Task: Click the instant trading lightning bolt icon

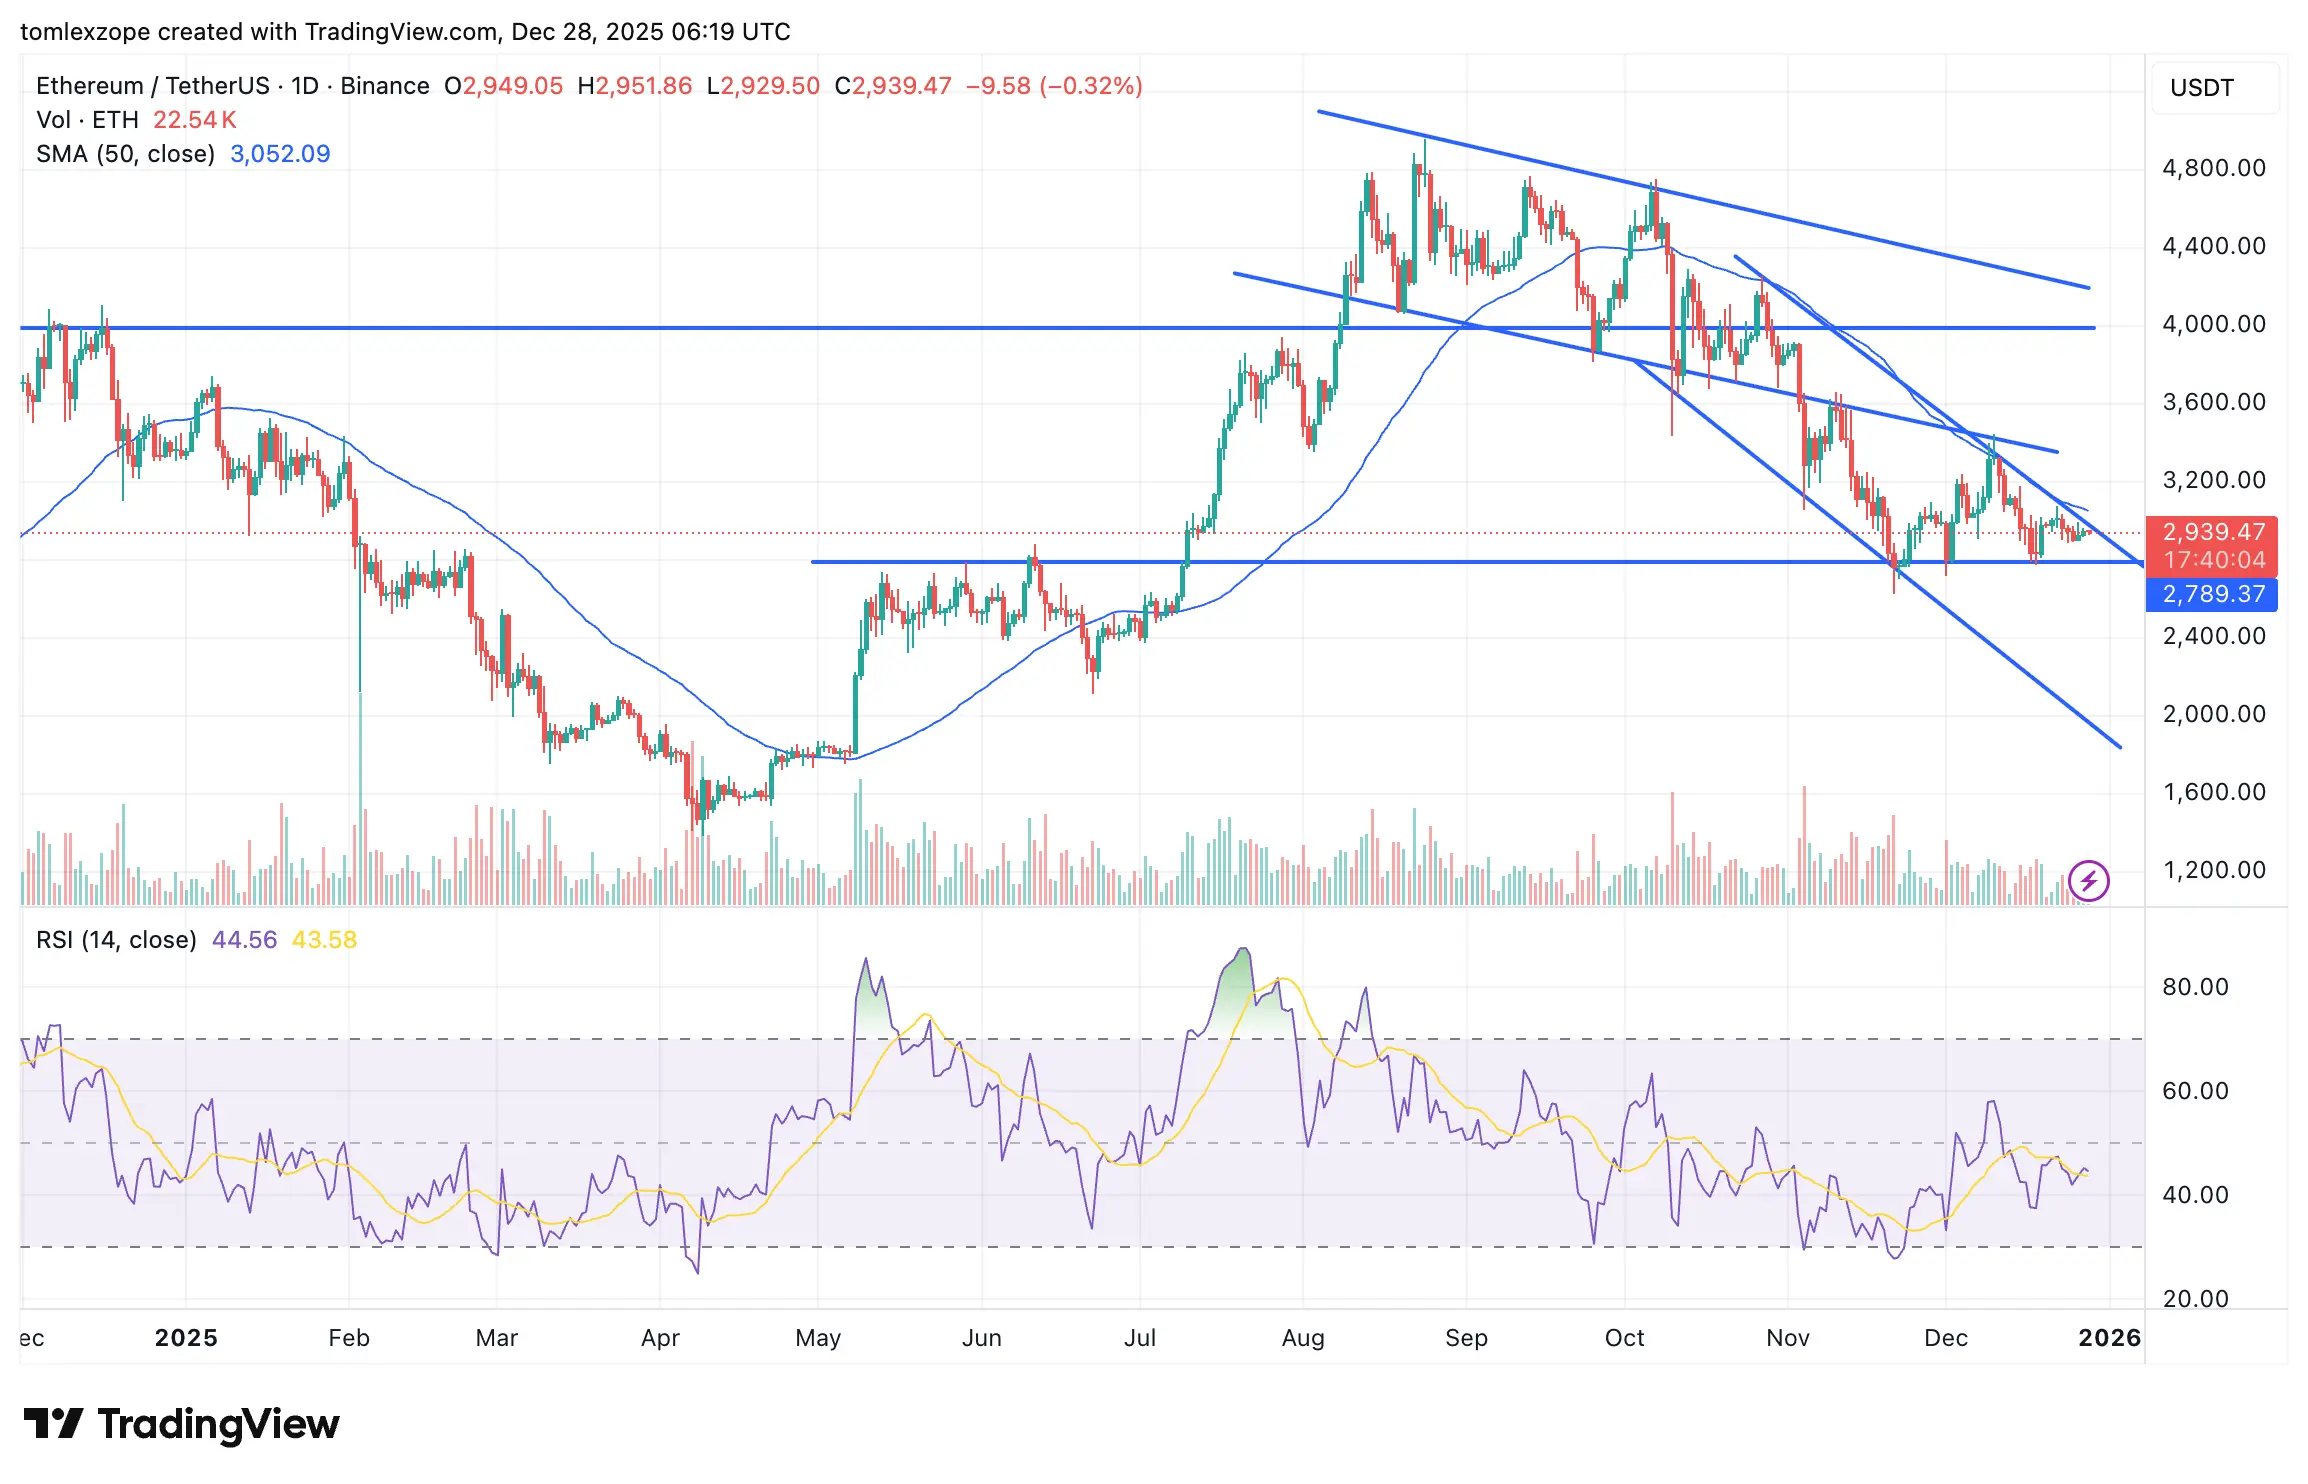Action: point(2088,880)
